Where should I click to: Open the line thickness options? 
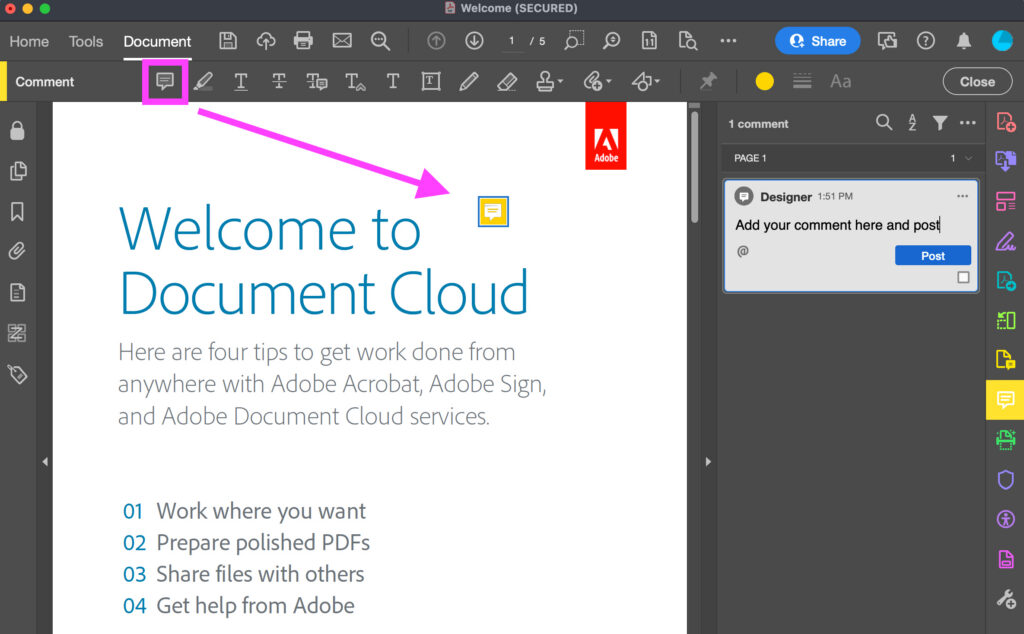point(802,81)
